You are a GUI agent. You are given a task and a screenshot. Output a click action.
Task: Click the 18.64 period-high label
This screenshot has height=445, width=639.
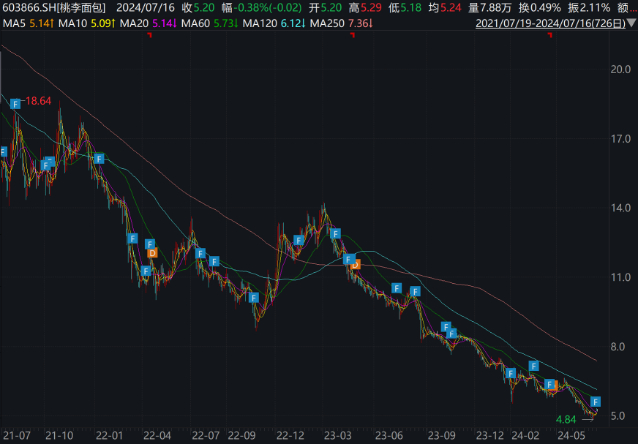tap(38, 101)
